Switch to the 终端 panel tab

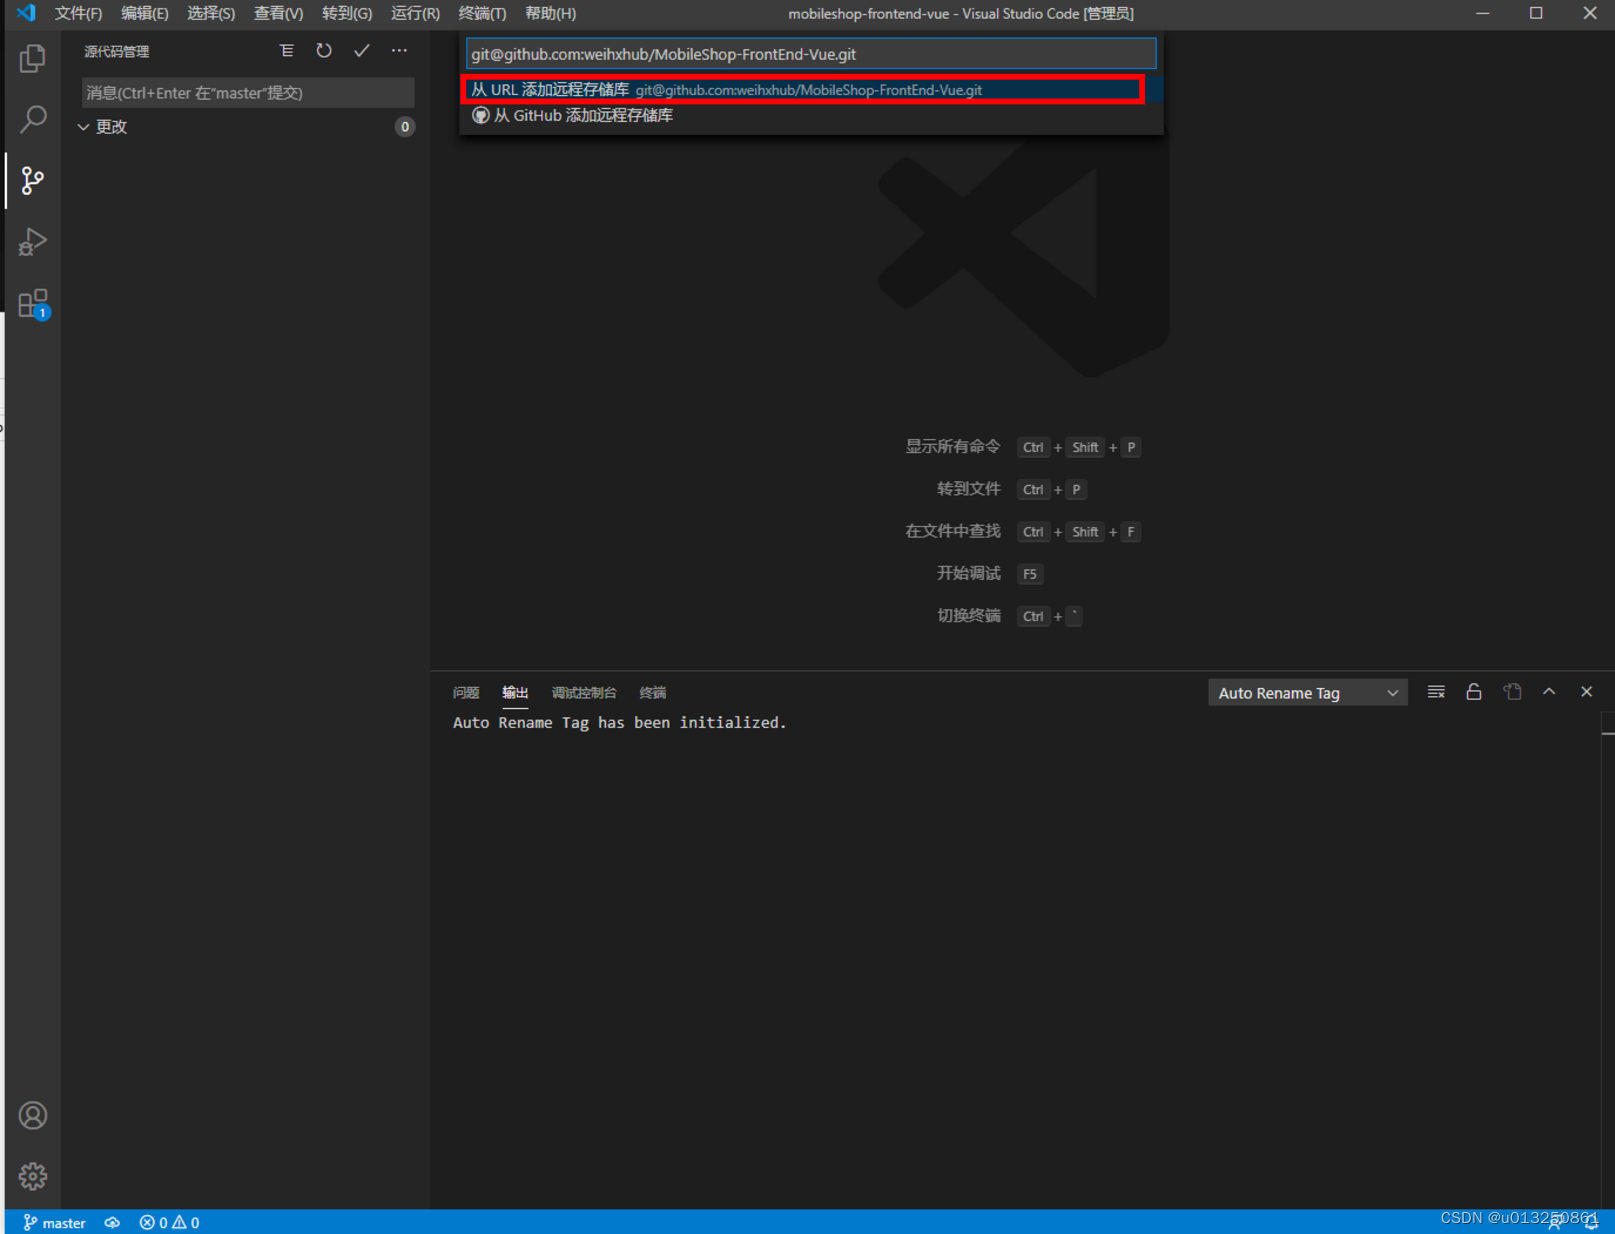[x=653, y=693]
